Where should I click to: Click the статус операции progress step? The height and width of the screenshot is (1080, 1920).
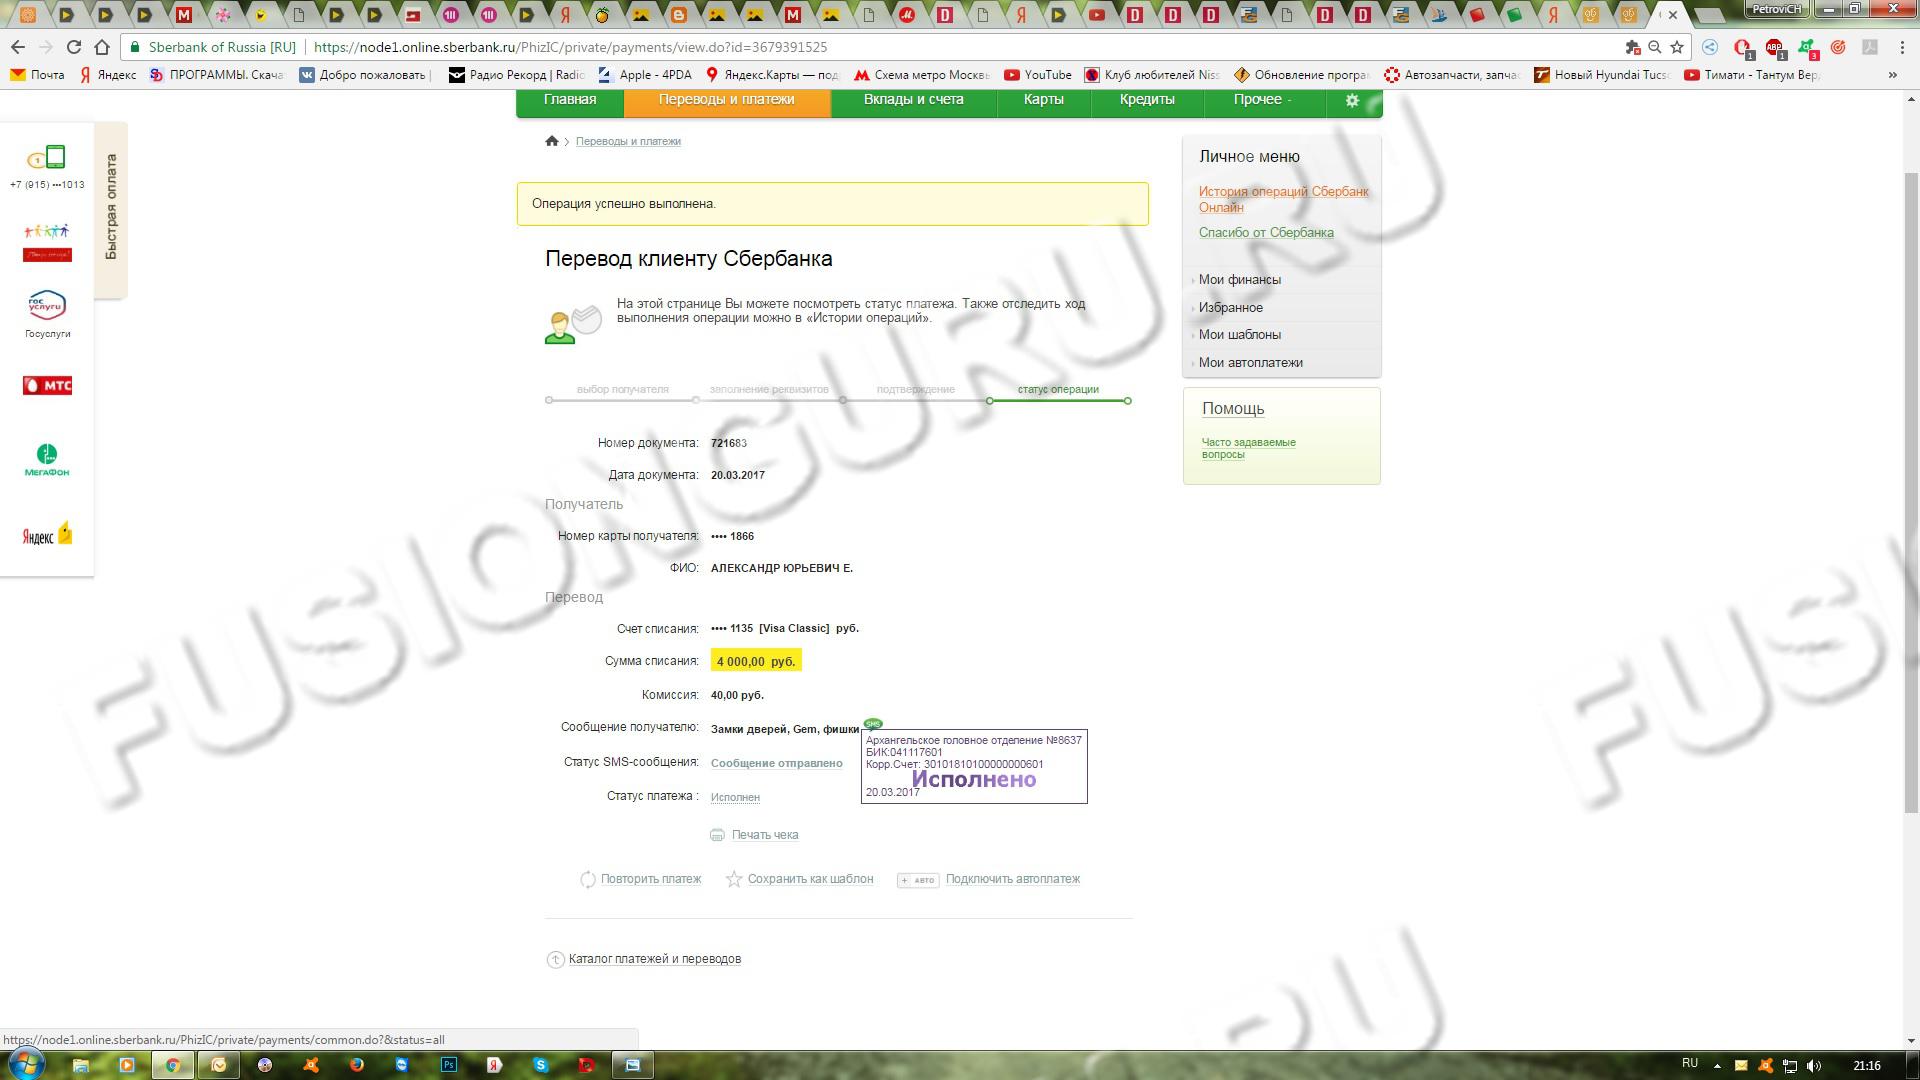pos(1058,390)
